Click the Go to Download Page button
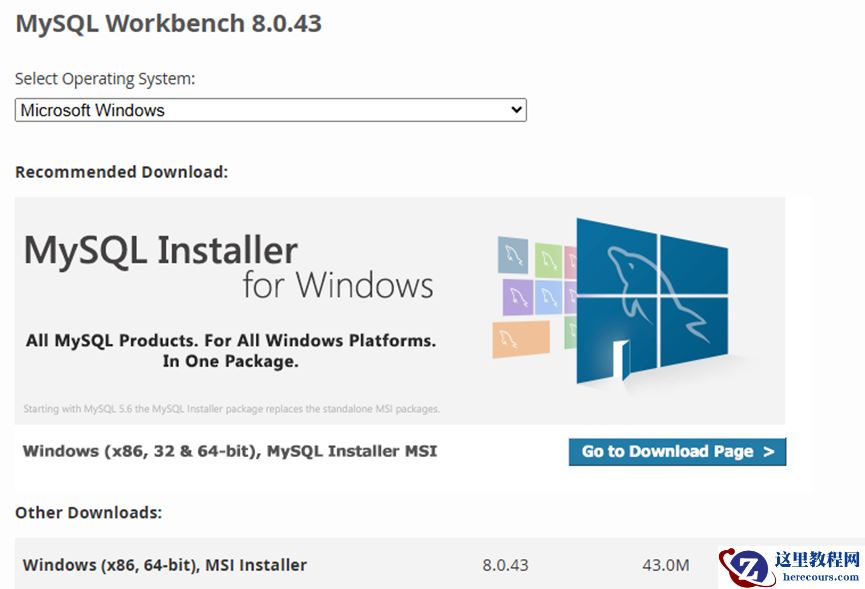Viewport: 865px width, 589px height. point(676,451)
